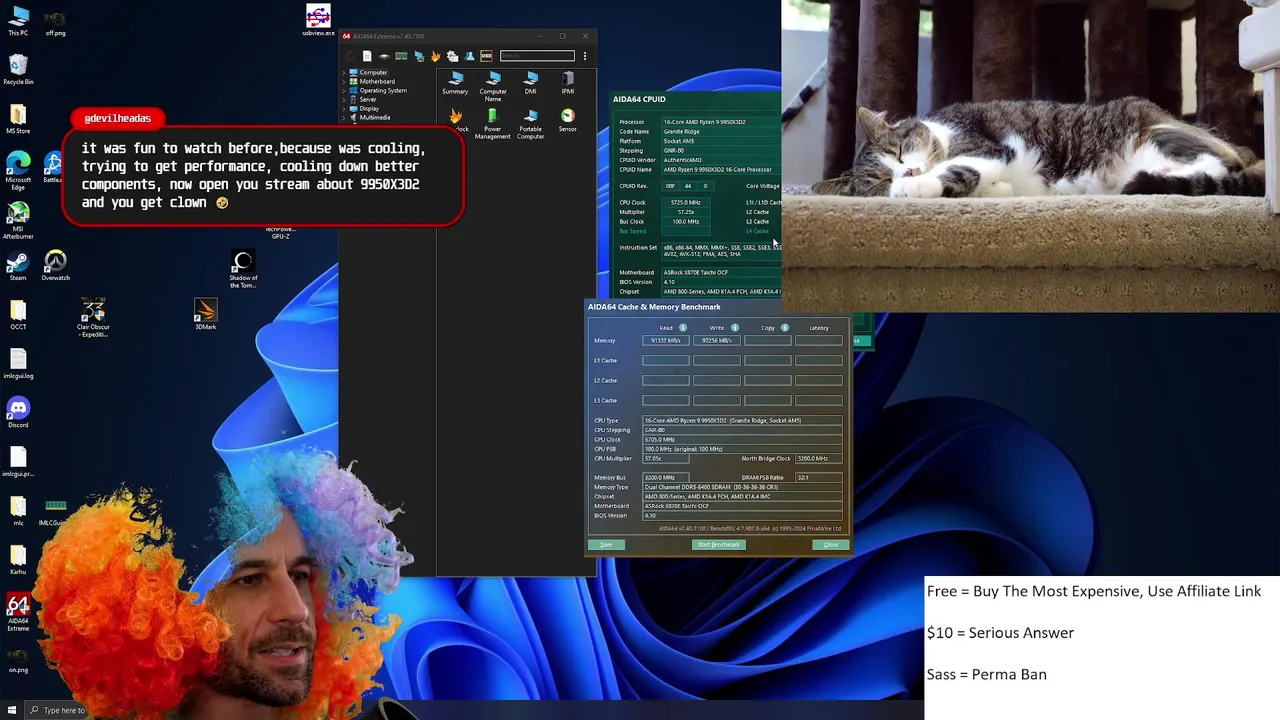Viewport: 1280px width, 720px height.
Task: Select the MS Store folder desktop icon
Action: point(18,119)
